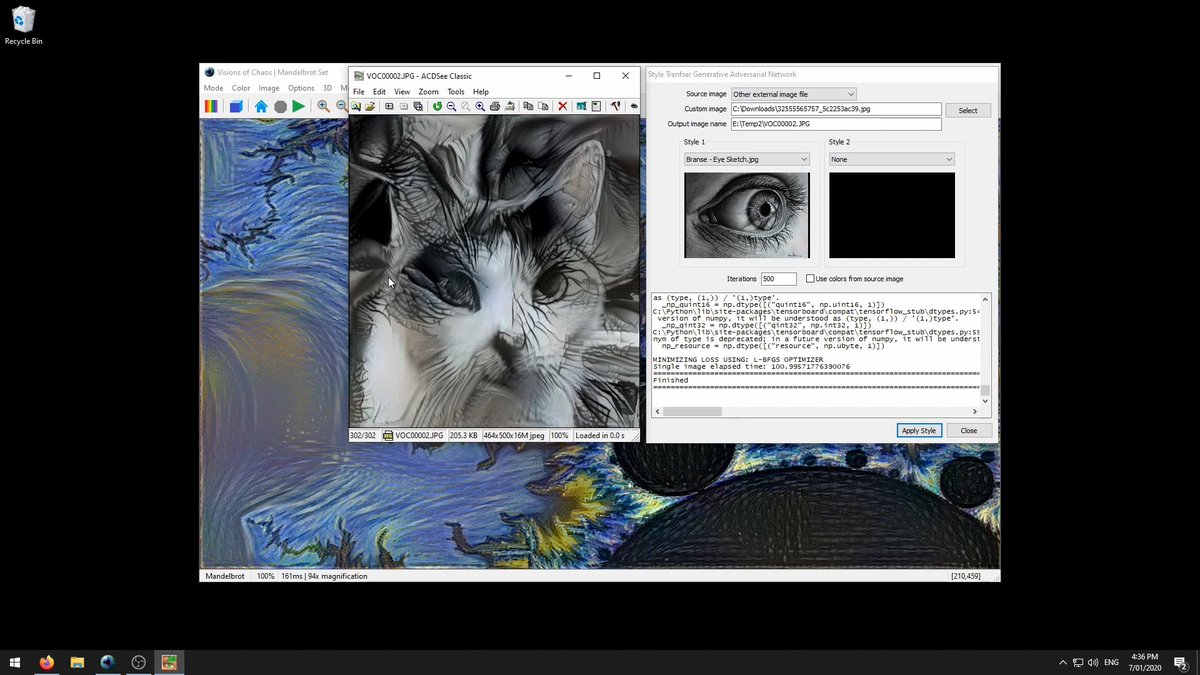The height and width of the screenshot is (675, 1200).
Task: Open the Color menu in Visions of Chaos
Action: [241, 88]
